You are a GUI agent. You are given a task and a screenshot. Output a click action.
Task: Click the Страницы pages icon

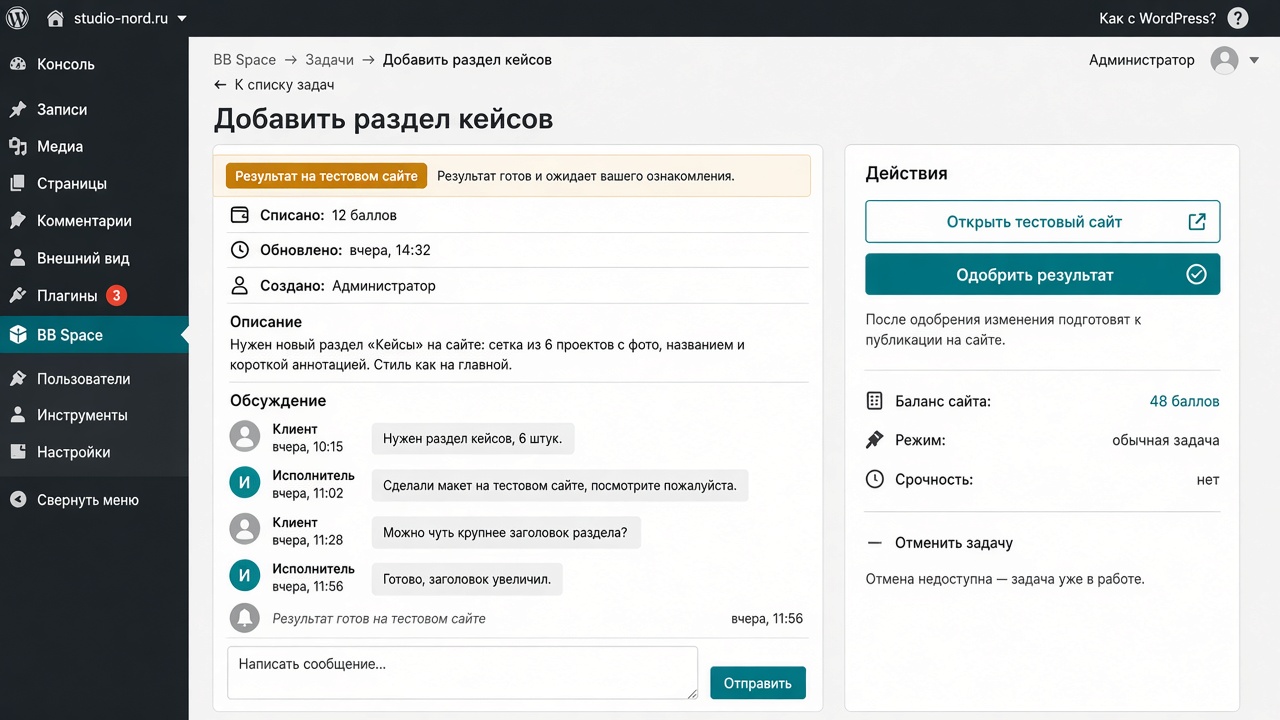tap(18, 183)
